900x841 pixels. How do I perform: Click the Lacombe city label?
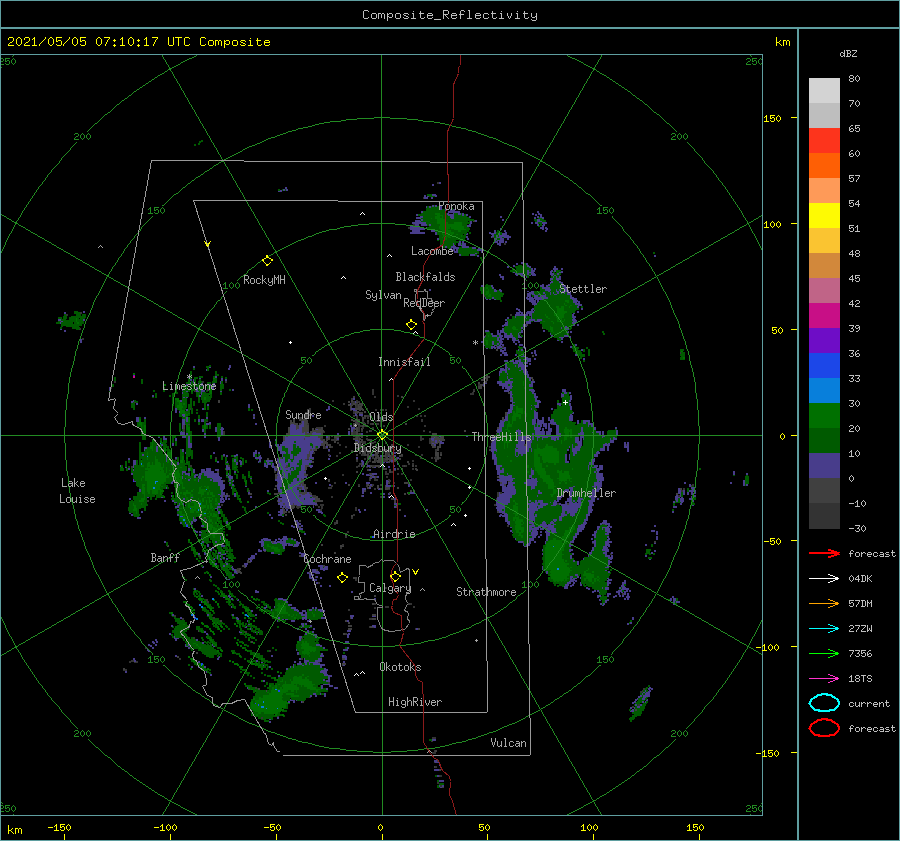pos(432,251)
